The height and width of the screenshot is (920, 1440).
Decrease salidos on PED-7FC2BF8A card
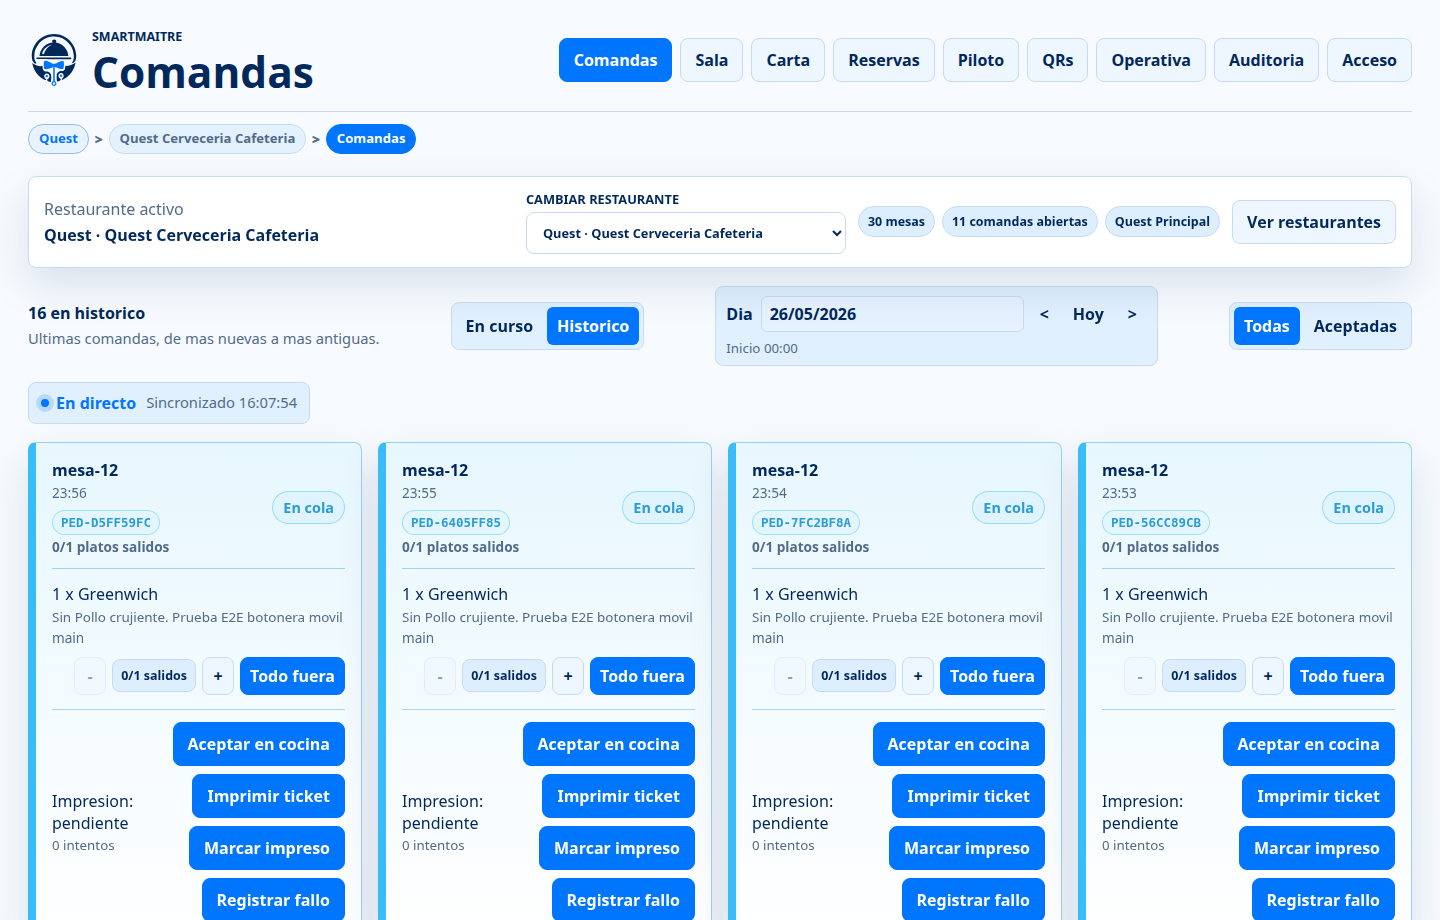pyautogui.click(x=790, y=676)
